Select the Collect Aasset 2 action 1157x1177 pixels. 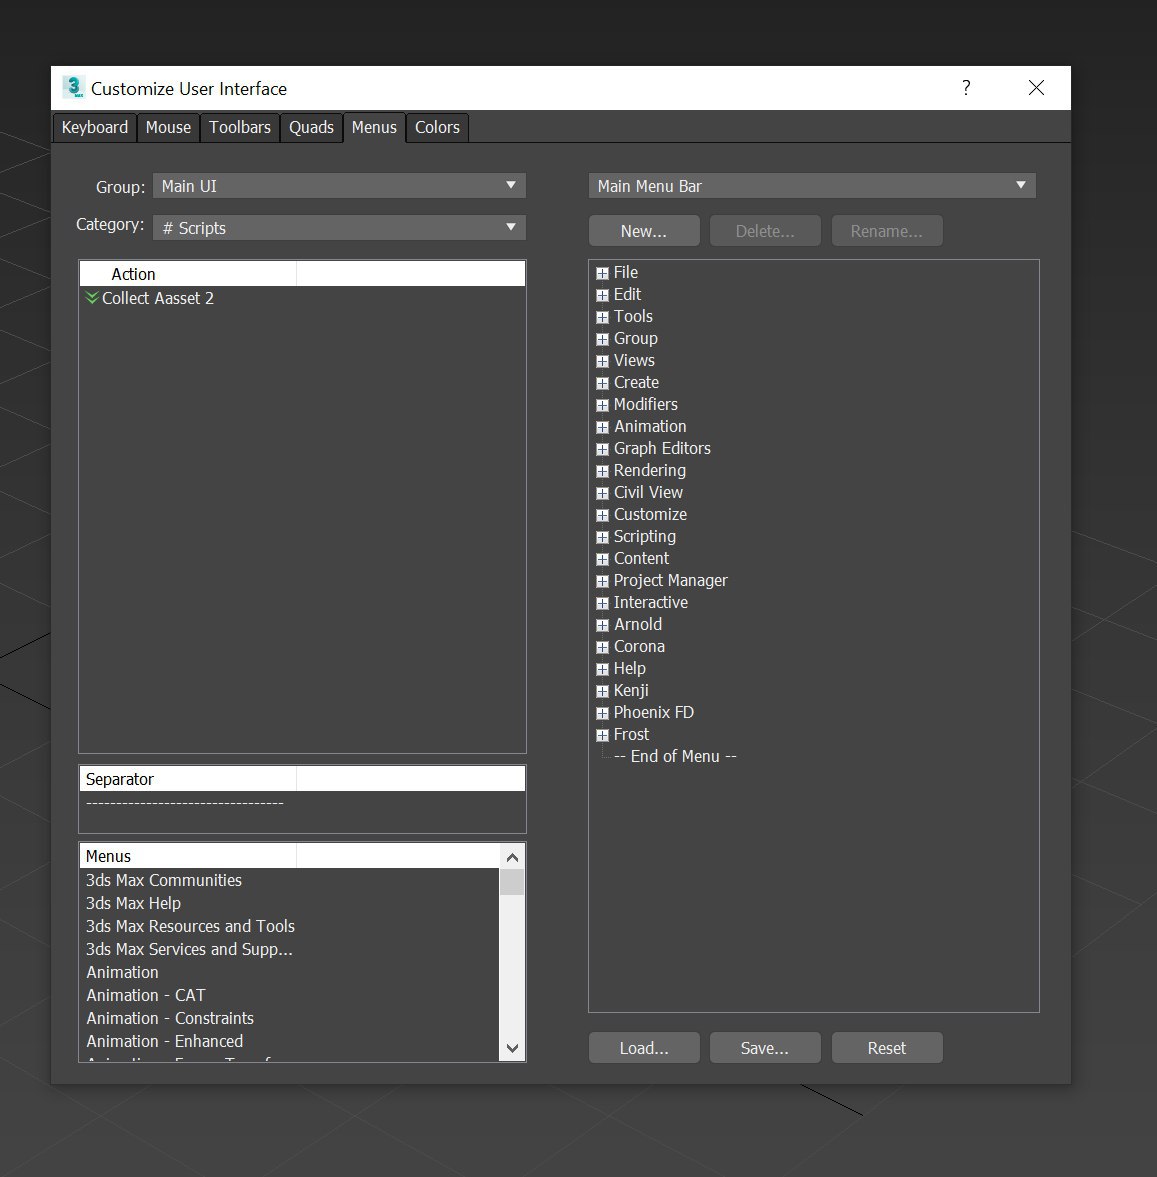click(158, 298)
